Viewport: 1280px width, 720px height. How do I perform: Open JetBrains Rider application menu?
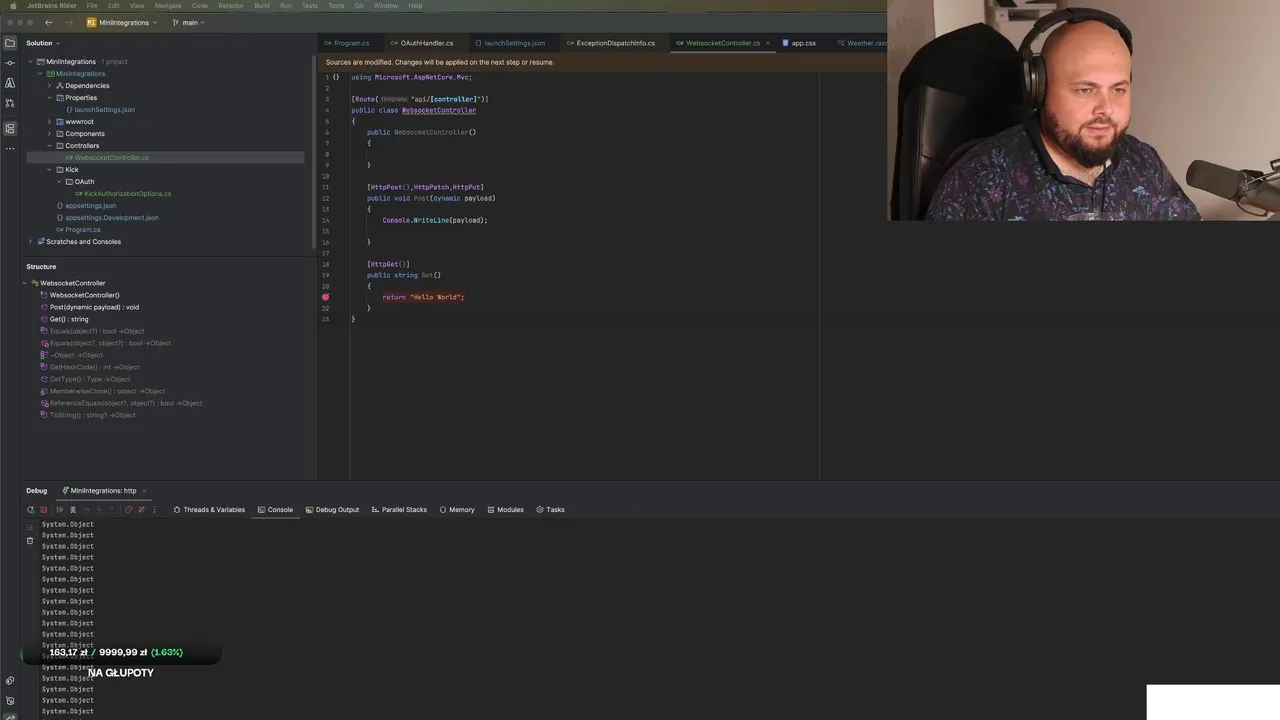tap(51, 6)
